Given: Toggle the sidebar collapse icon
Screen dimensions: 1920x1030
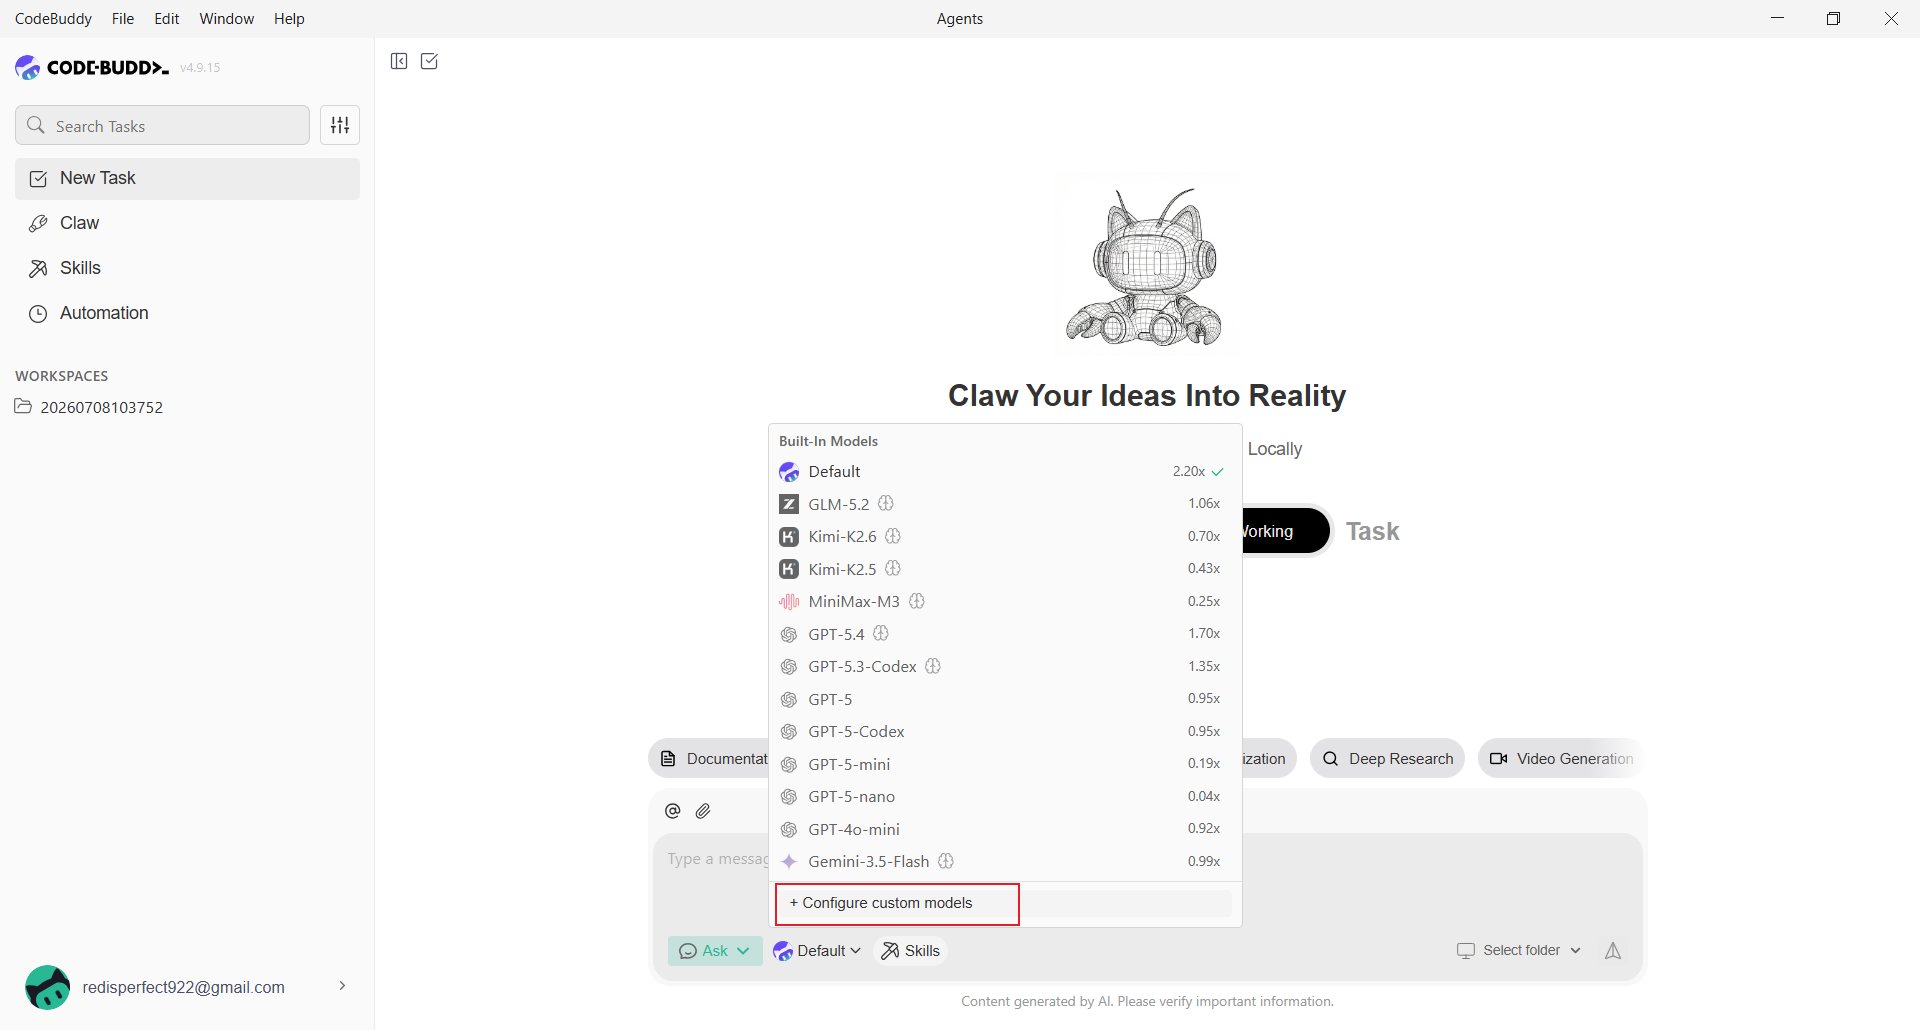Looking at the screenshot, I should click(399, 61).
